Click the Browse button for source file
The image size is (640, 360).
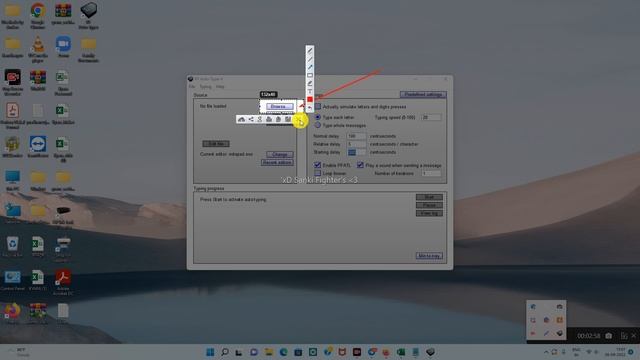click(x=280, y=107)
